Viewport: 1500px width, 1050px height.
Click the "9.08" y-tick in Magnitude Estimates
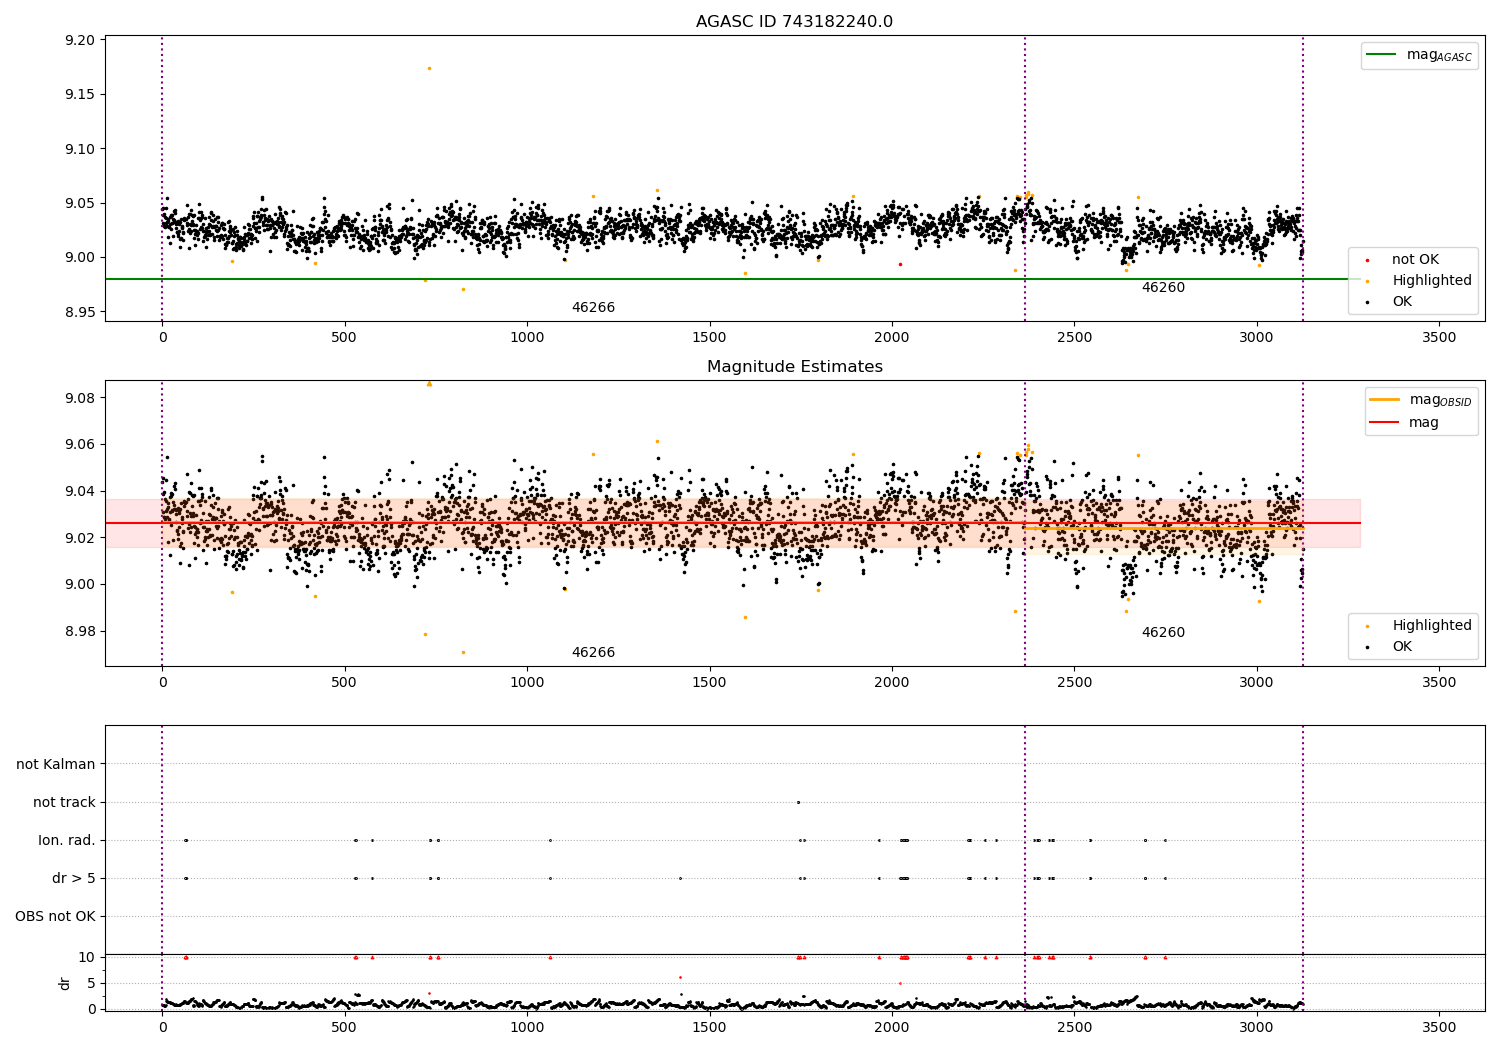point(81,398)
